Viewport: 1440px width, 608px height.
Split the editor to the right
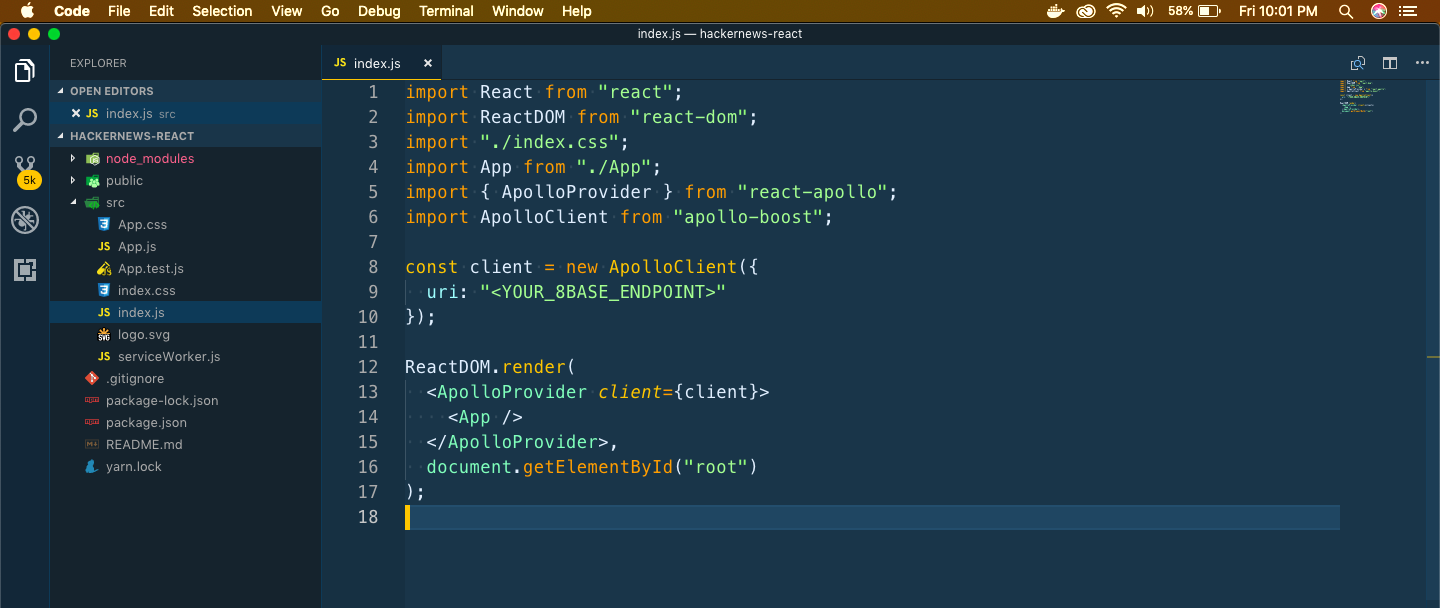(x=1390, y=63)
